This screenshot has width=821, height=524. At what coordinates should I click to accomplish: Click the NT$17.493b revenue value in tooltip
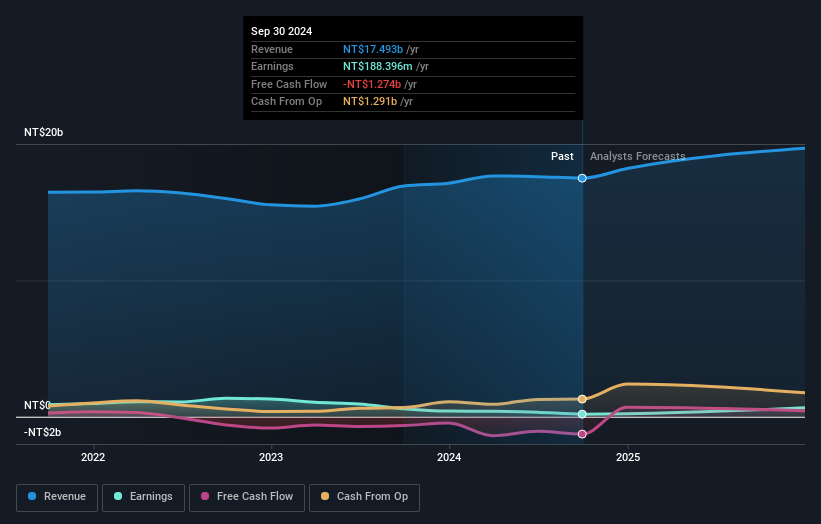[x=373, y=49]
